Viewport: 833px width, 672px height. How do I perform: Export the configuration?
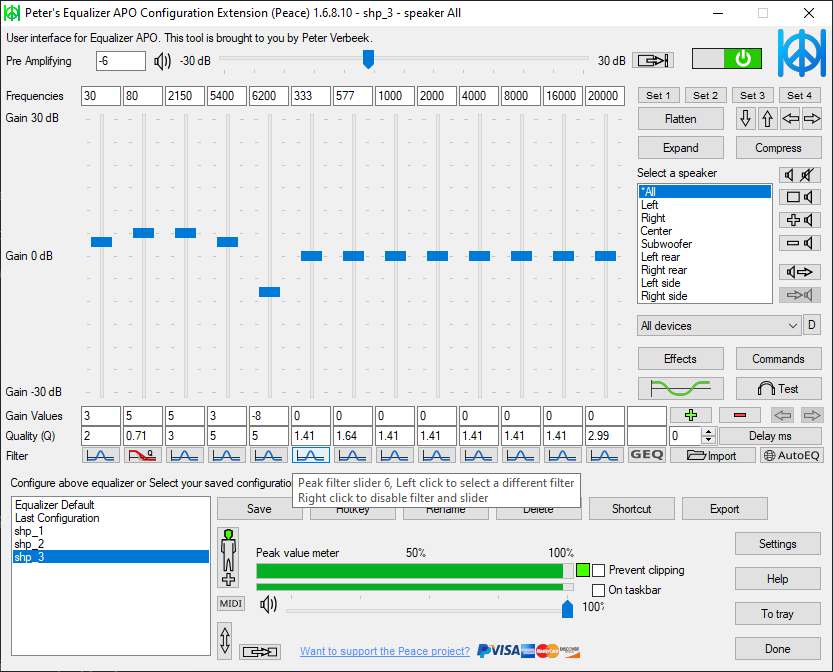tap(725, 509)
